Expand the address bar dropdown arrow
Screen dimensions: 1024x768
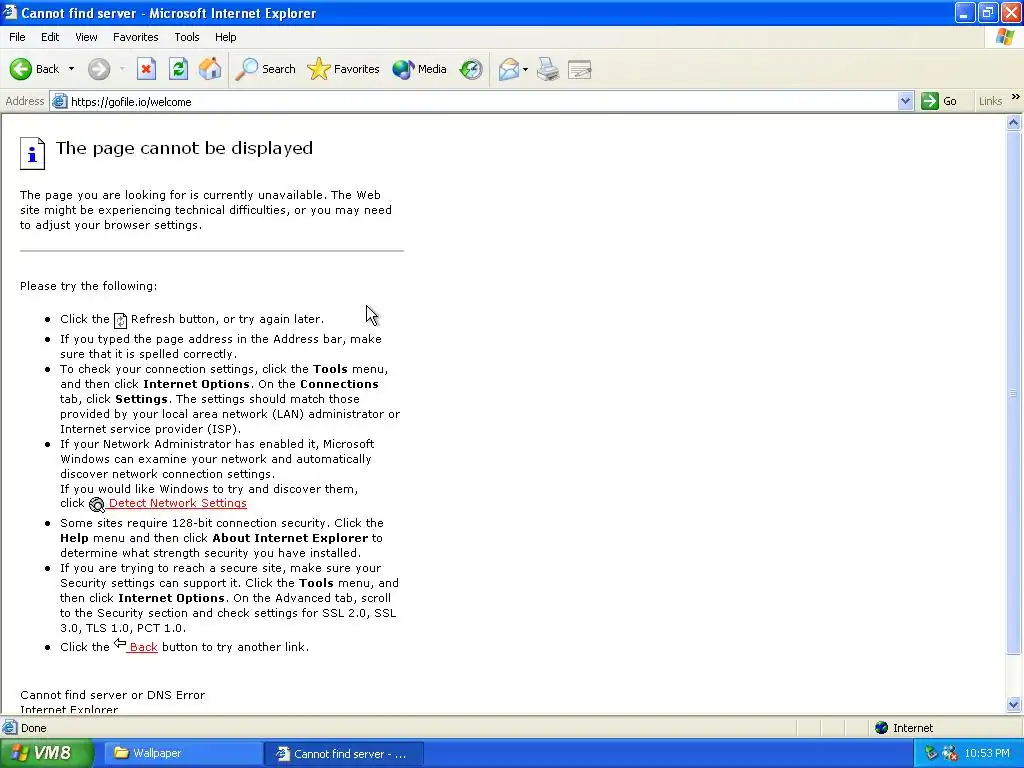pos(905,101)
